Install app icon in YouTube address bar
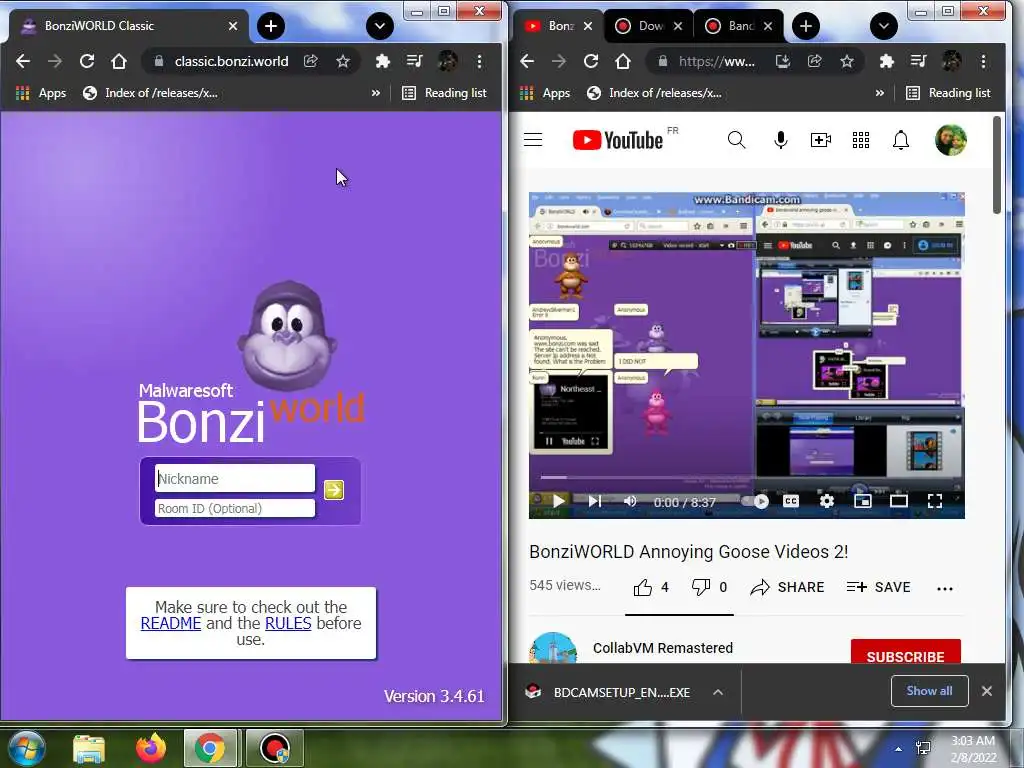This screenshot has width=1024, height=768. coord(782,61)
